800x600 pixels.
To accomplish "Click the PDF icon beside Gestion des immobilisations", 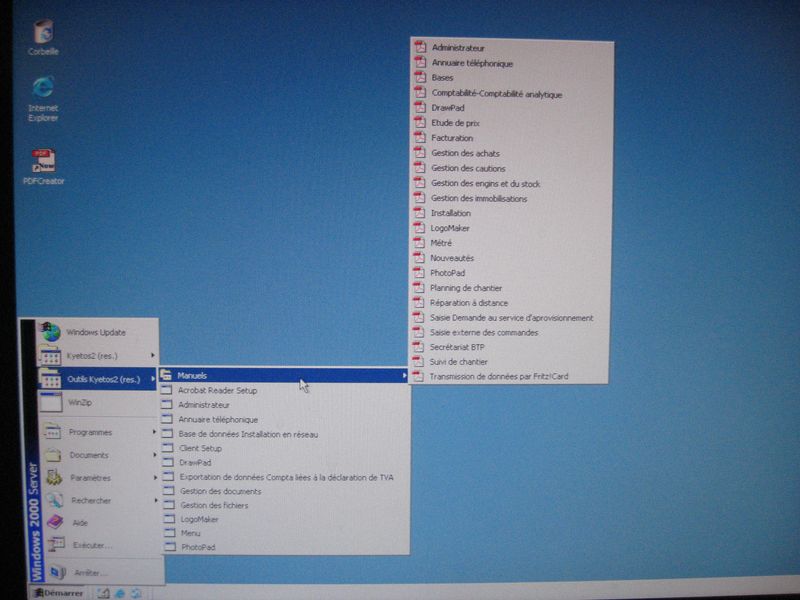I will point(419,197).
